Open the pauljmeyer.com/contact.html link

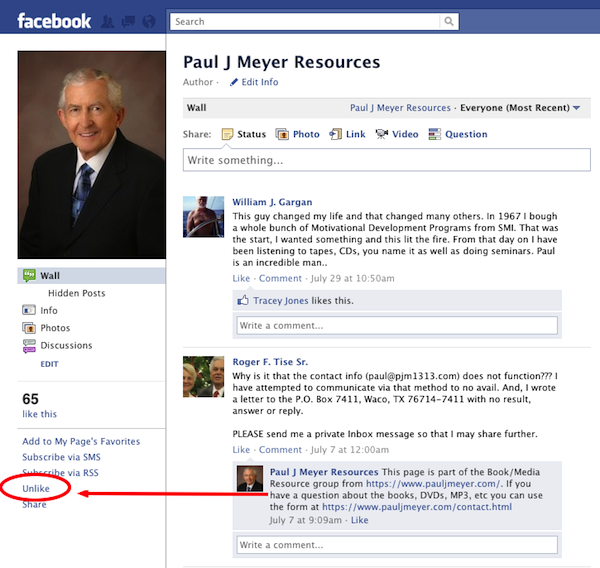[417, 507]
